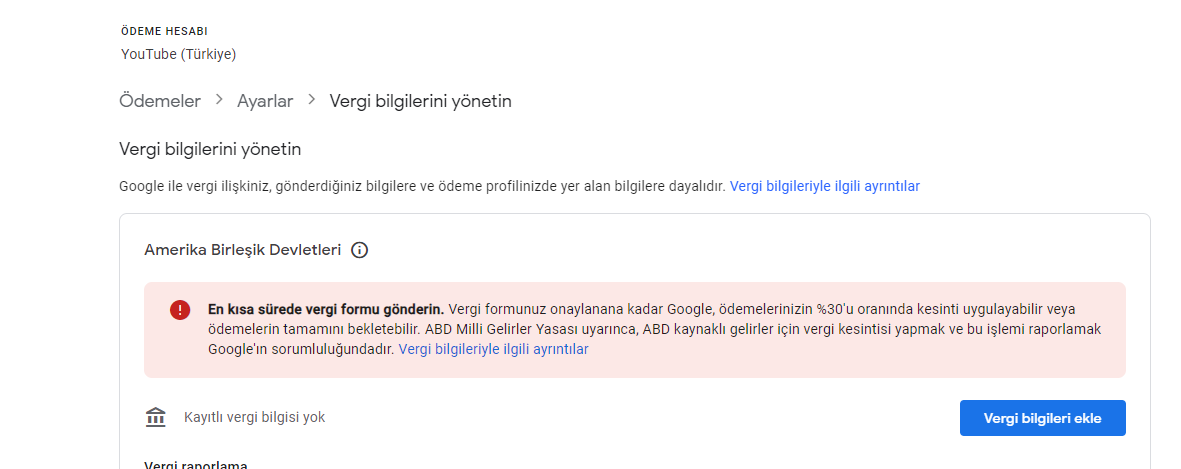Click the Amerika Birleşik Devletleri section title
This screenshot has width=1181, height=469.
tap(243, 250)
